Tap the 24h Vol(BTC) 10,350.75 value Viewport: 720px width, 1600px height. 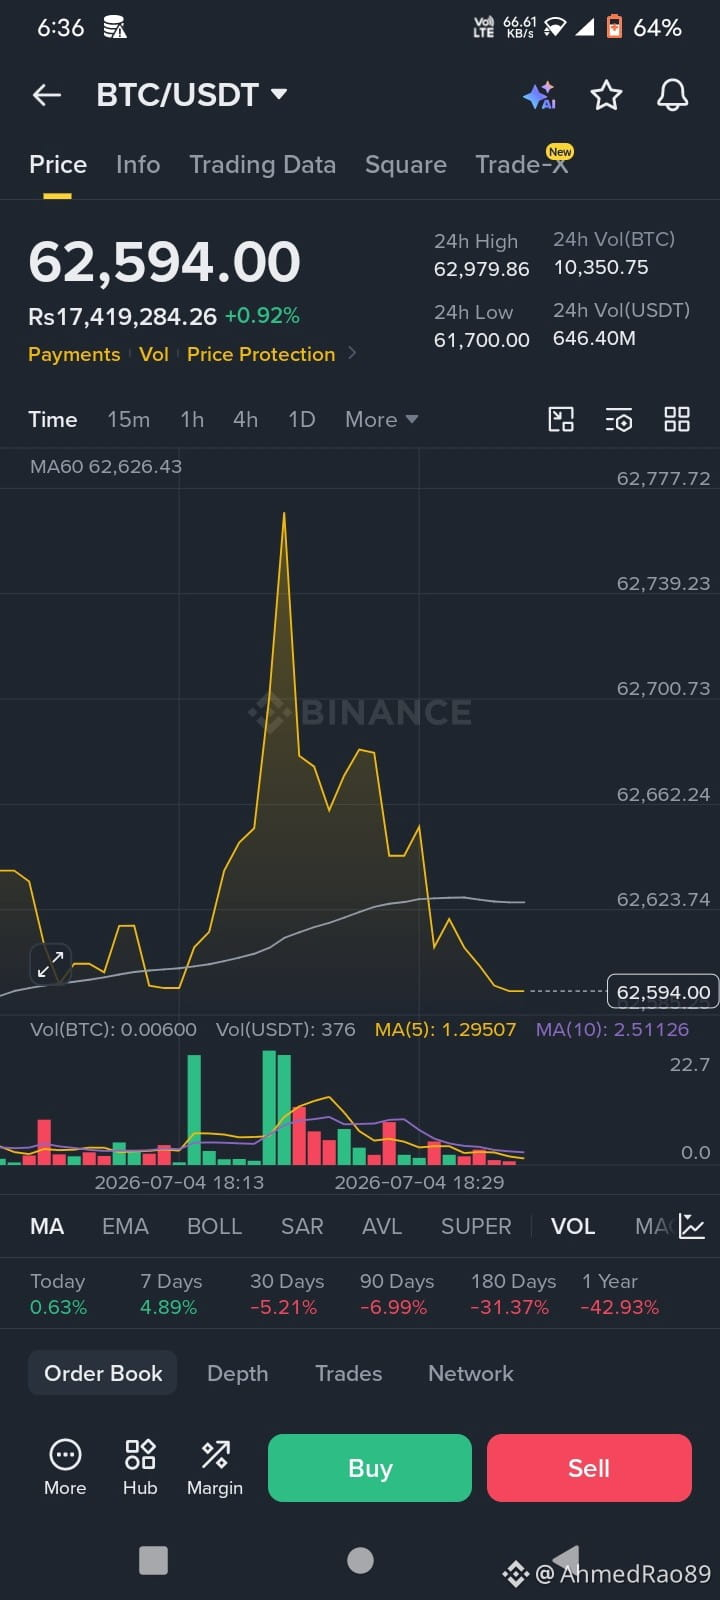[601, 267]
